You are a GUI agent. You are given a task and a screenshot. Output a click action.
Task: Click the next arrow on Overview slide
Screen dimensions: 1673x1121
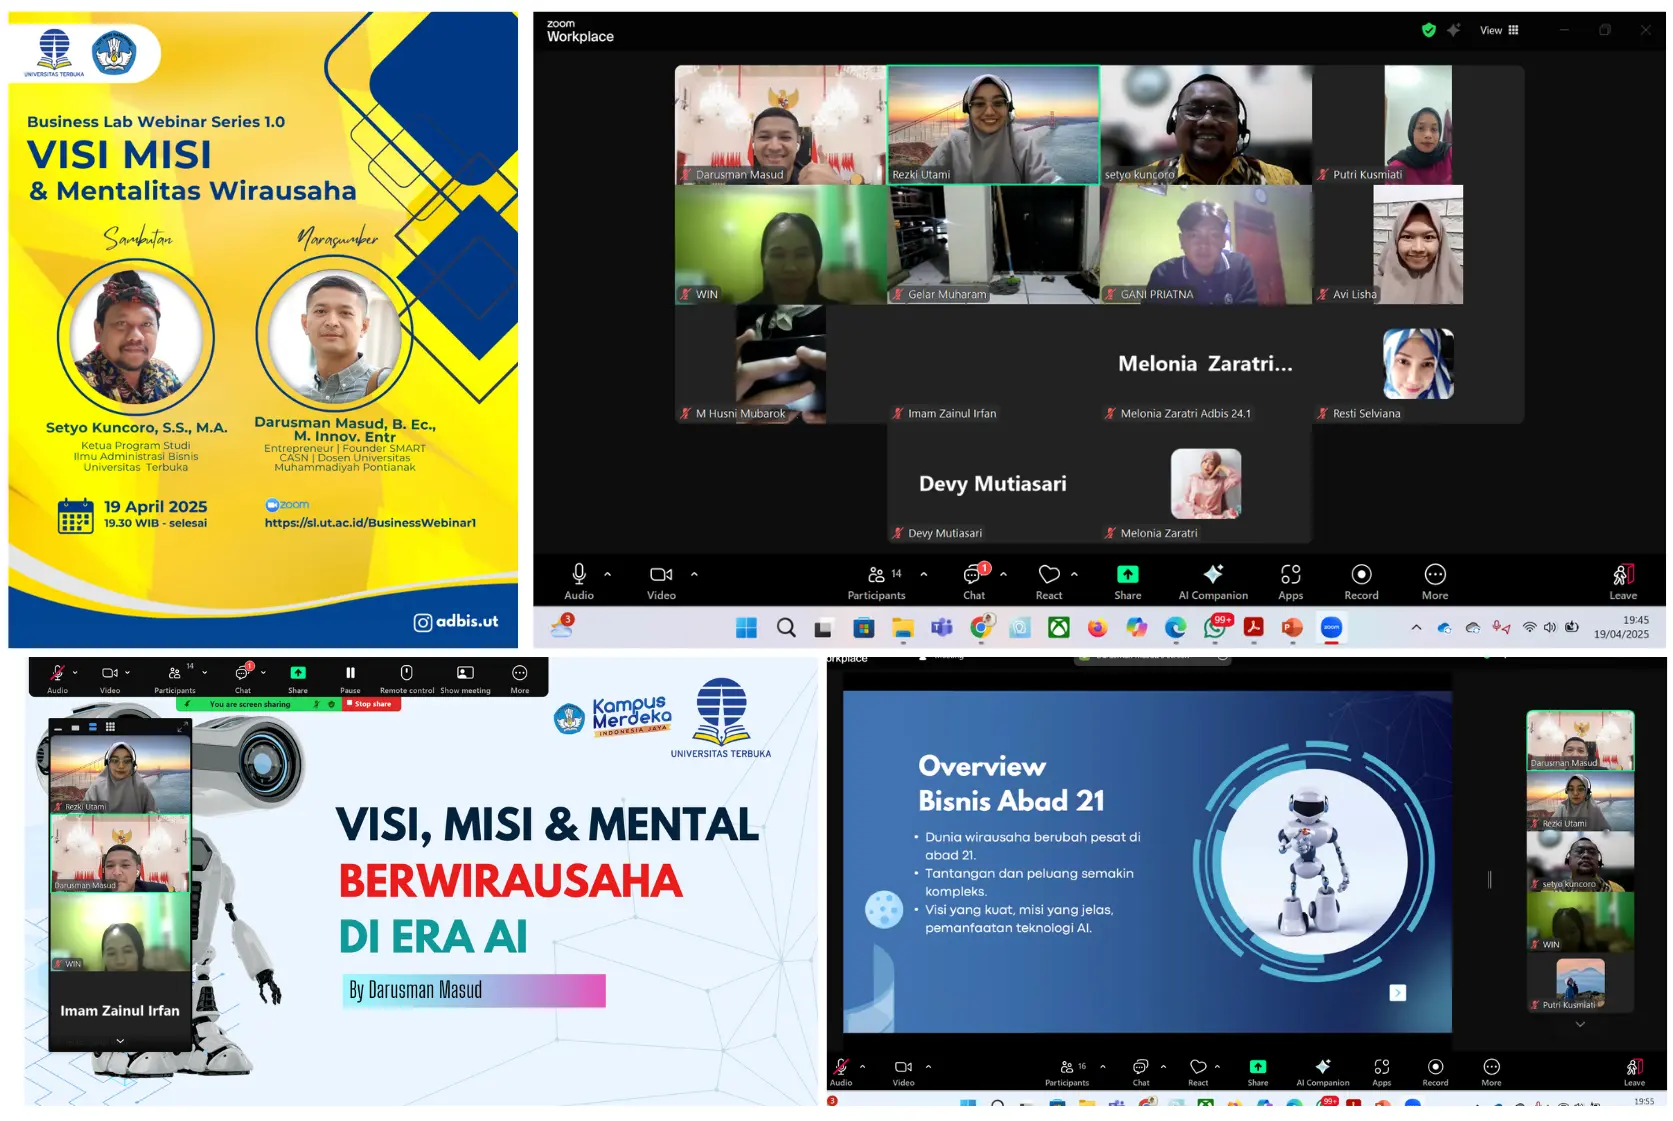click(1397, 992)
